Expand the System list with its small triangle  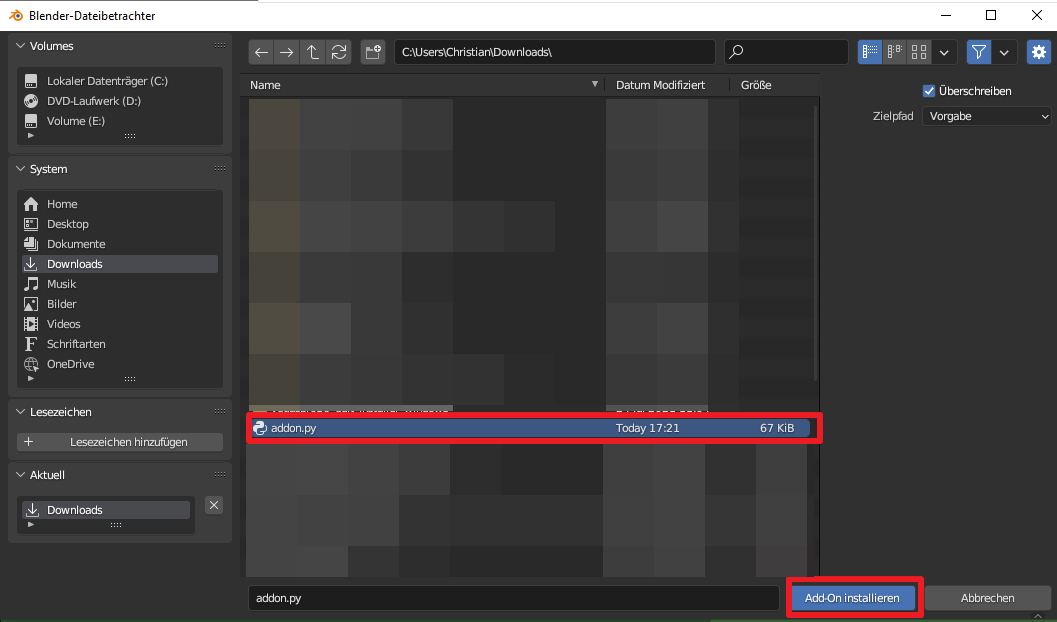pyautogui.click(x=30, y=379)
